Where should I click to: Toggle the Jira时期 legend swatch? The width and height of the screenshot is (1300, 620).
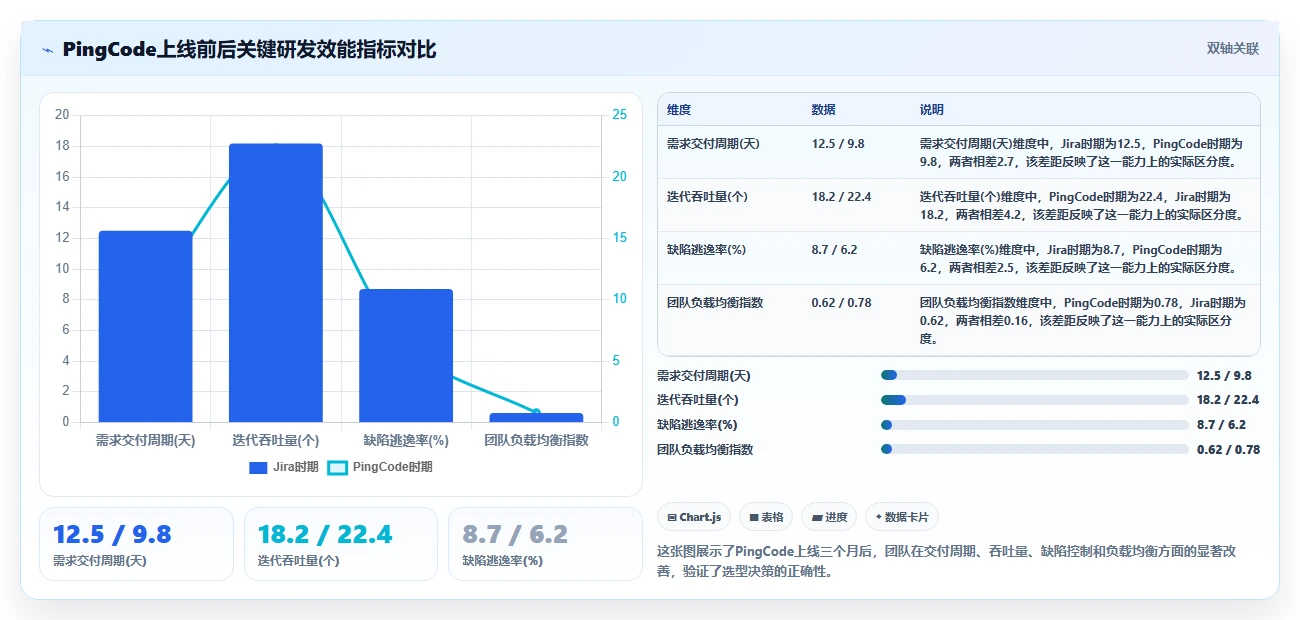tap(258, 467)
